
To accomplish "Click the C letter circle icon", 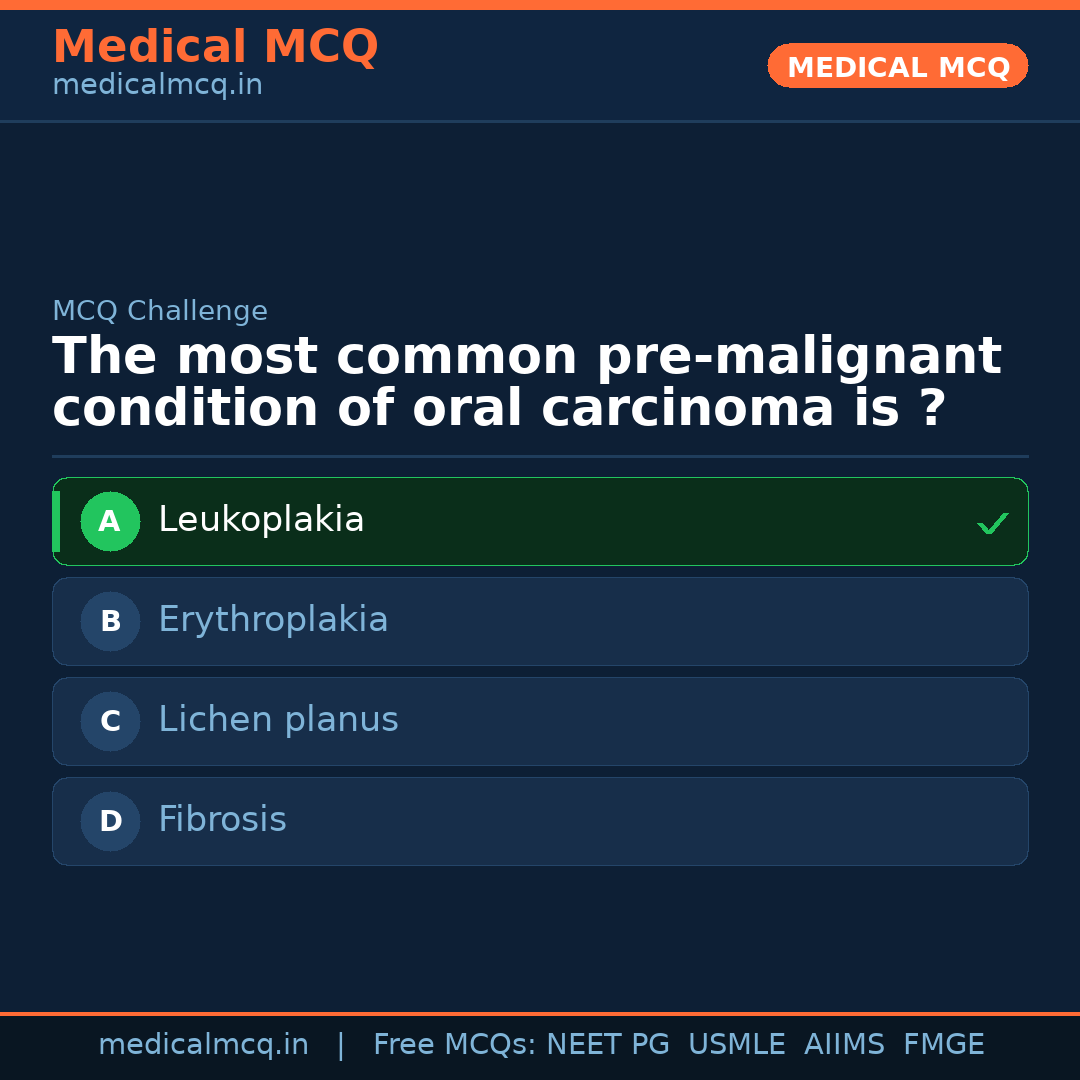I will pos(110,721).
